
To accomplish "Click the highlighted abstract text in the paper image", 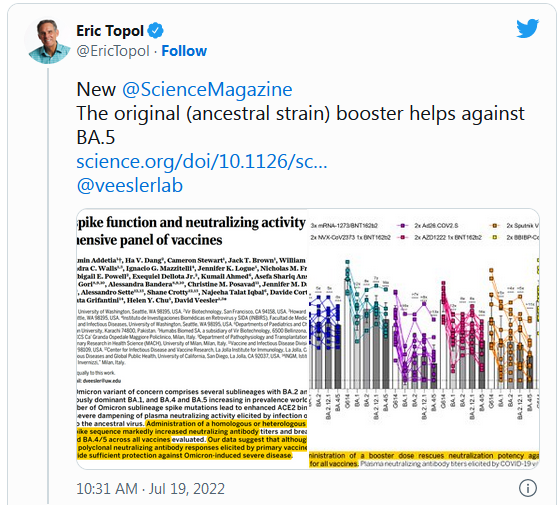I will tap(192, 440).
